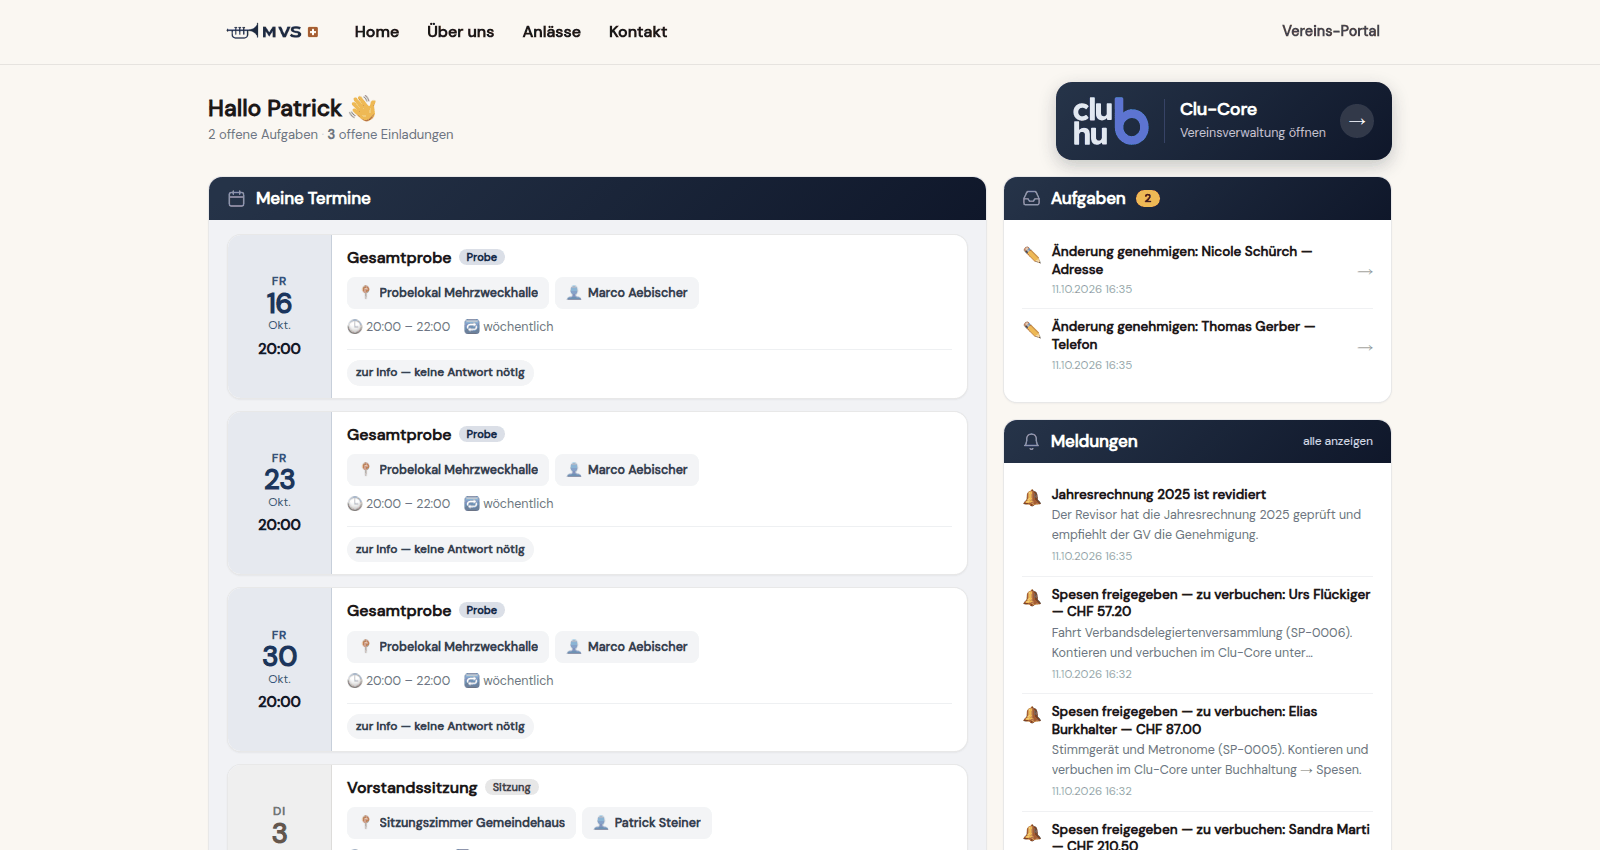The height and width of the screenshot is (850, 1600).
Task: Open the arrow for the Thomas Gerber Telefon task
Action: coord(1365,347)
